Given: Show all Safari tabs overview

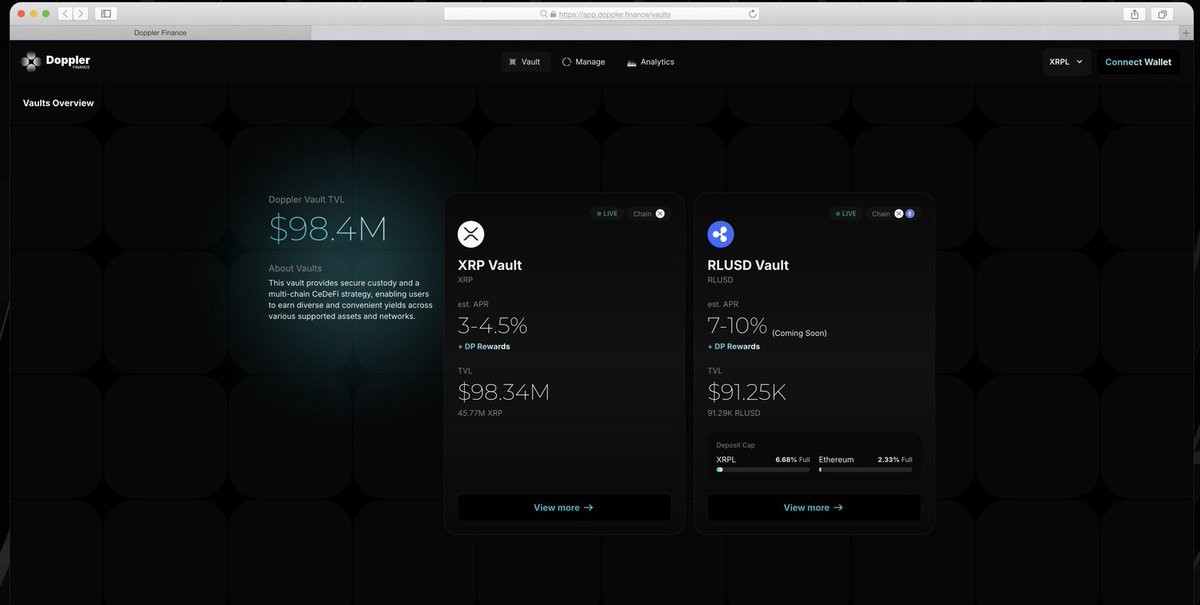Looking at the screenshot, I should tap(1163, 14).
